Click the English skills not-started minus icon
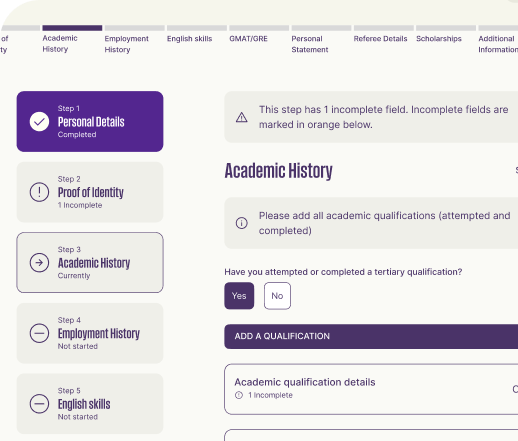 [39, 404]
